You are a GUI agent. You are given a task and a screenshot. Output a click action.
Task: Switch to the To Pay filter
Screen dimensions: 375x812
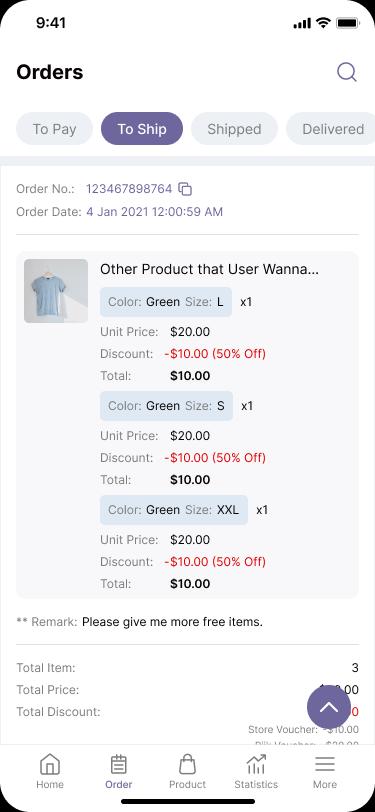click(54, 129)
